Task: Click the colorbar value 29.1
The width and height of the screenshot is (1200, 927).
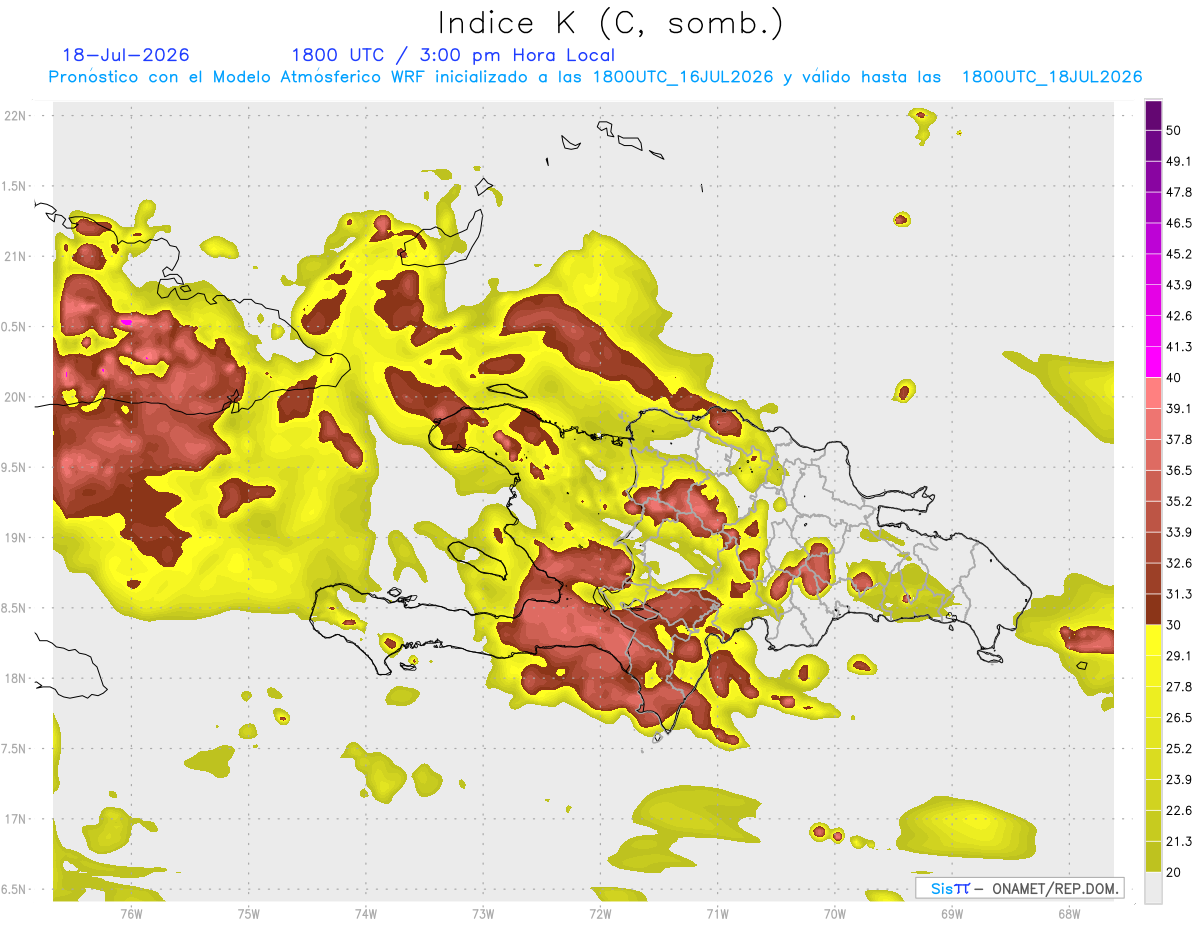Action: click(x=1179, y=656)
